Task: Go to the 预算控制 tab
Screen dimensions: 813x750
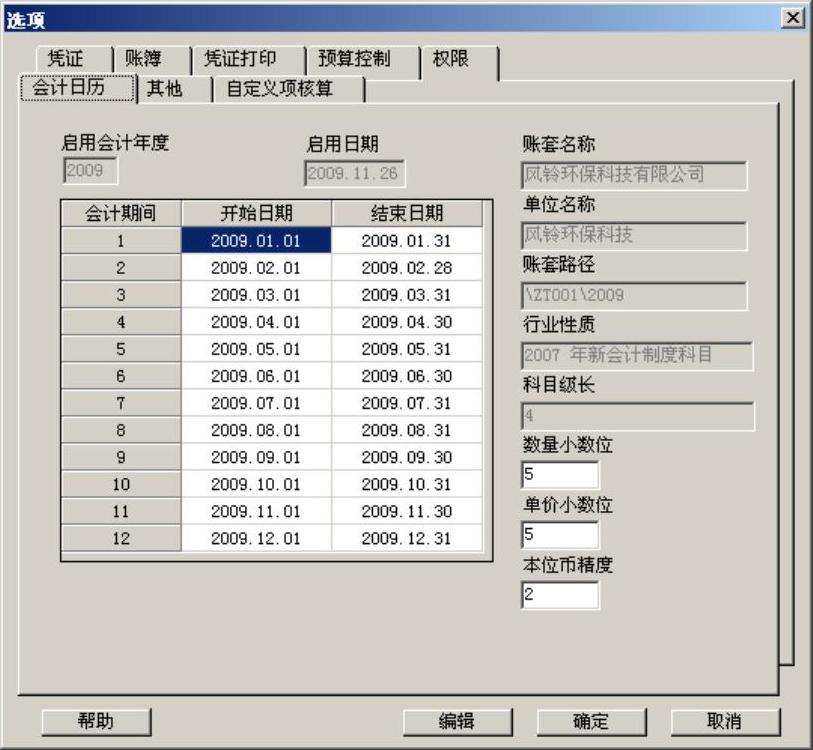Action: tap(362, 59)
